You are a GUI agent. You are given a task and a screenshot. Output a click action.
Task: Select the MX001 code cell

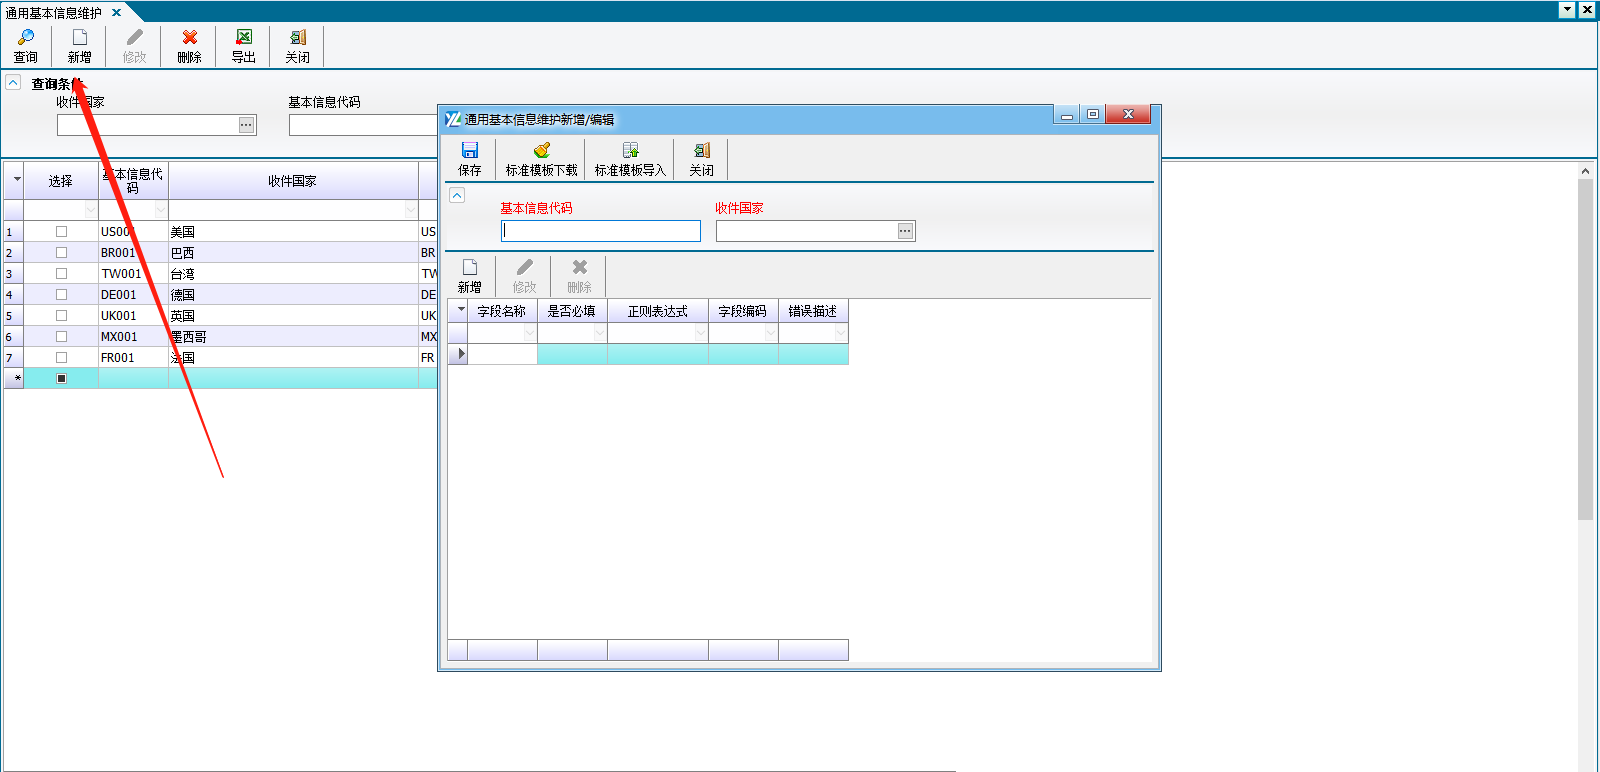point(133,336)
